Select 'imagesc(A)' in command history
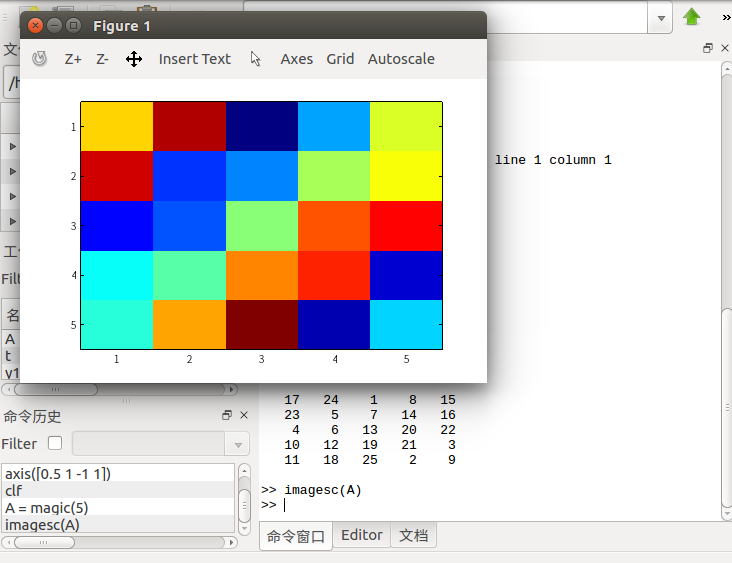The width and height of the screenshot is (732, 563). 118,524
